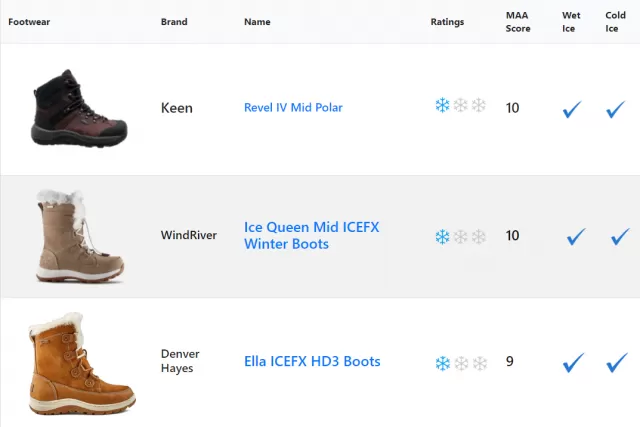This screenshot has height=427, width=640.
Task: Sort by the Ratings column header
Action: (x=447, y=22)
